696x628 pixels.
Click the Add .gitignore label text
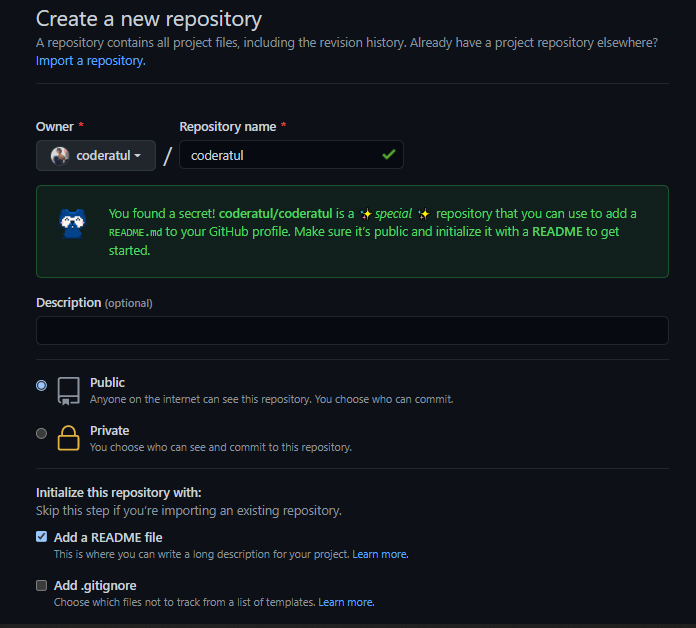(95, 585)
